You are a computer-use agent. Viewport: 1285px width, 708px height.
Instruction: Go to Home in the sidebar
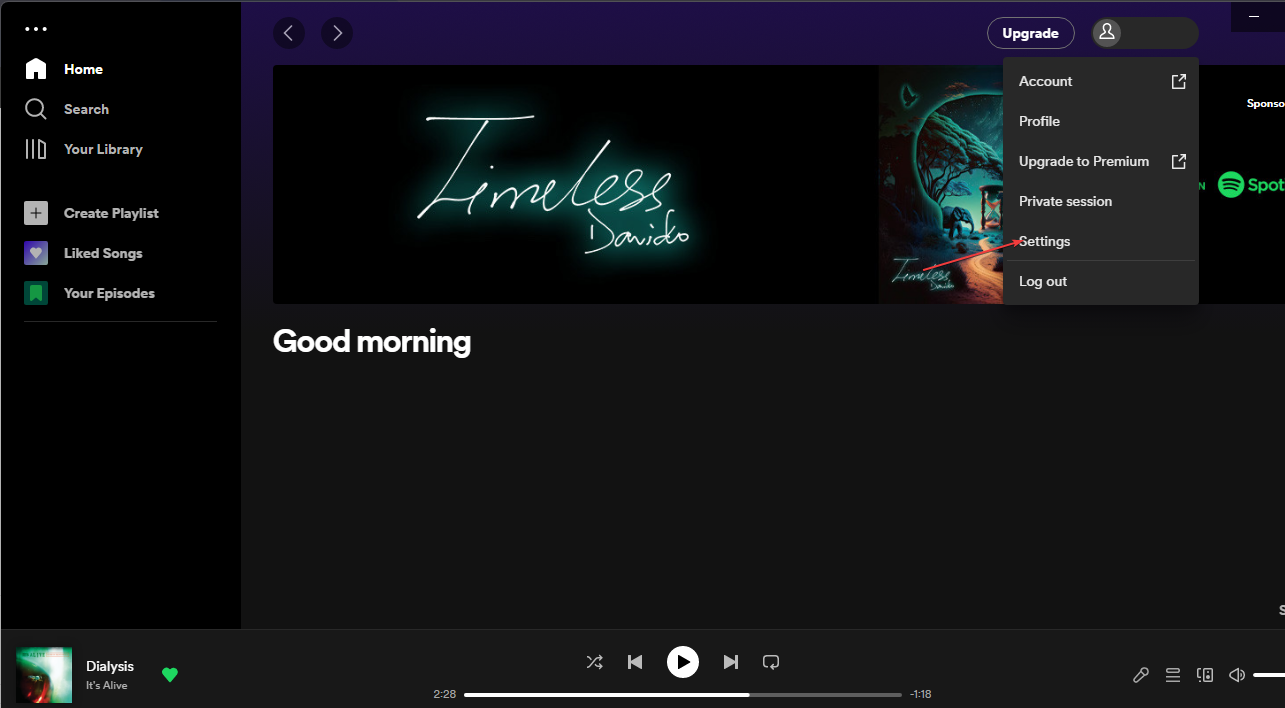[x=64, y=69]
